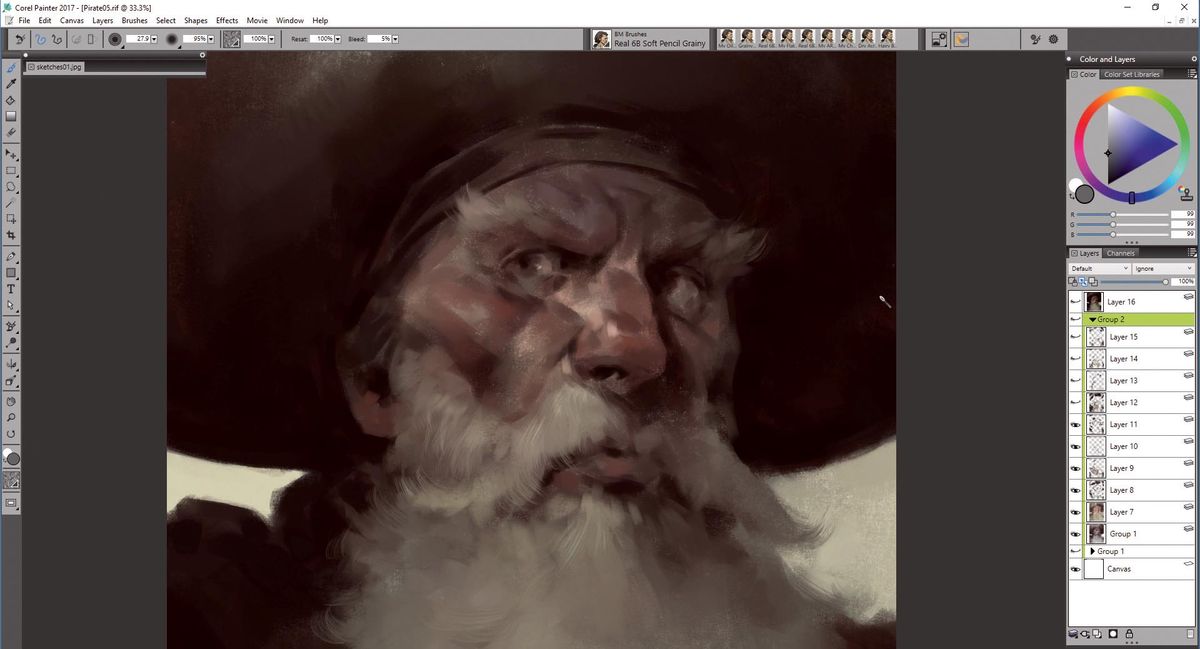Image resolution: width=1200 pixels, height=649 pixels.
Task: Select the Magnifier tool
Action: click(12, 416)
